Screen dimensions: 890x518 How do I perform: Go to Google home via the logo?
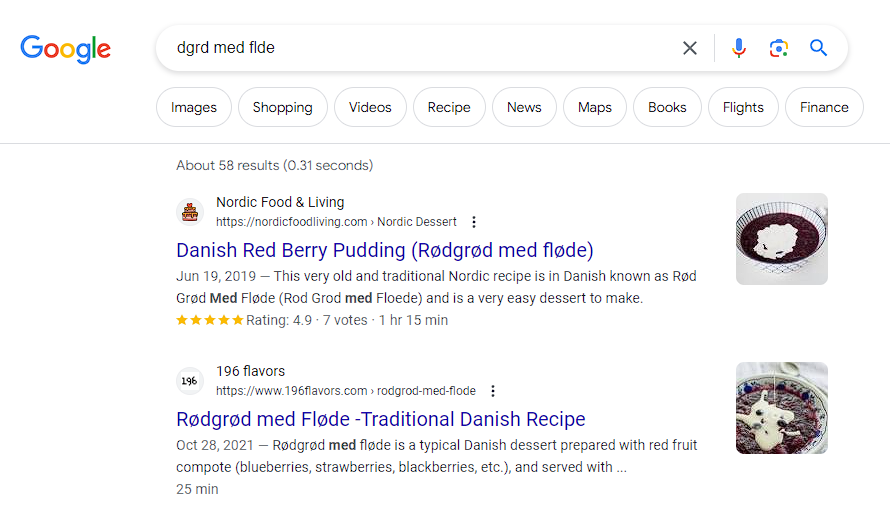click(x=66, y=49)
